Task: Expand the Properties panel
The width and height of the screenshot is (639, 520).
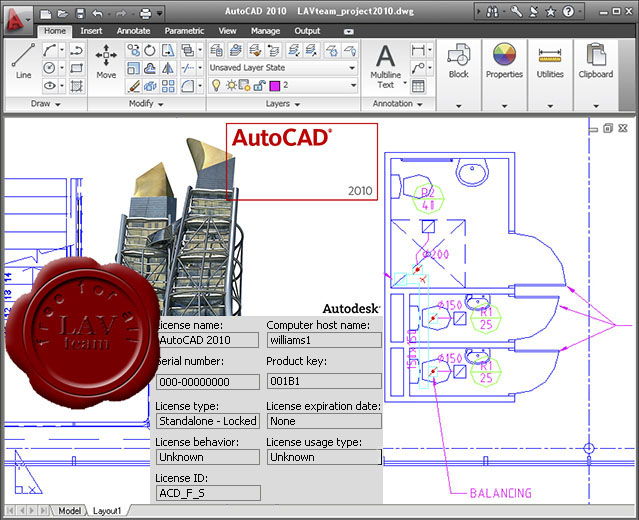Action: coord(504,106)
